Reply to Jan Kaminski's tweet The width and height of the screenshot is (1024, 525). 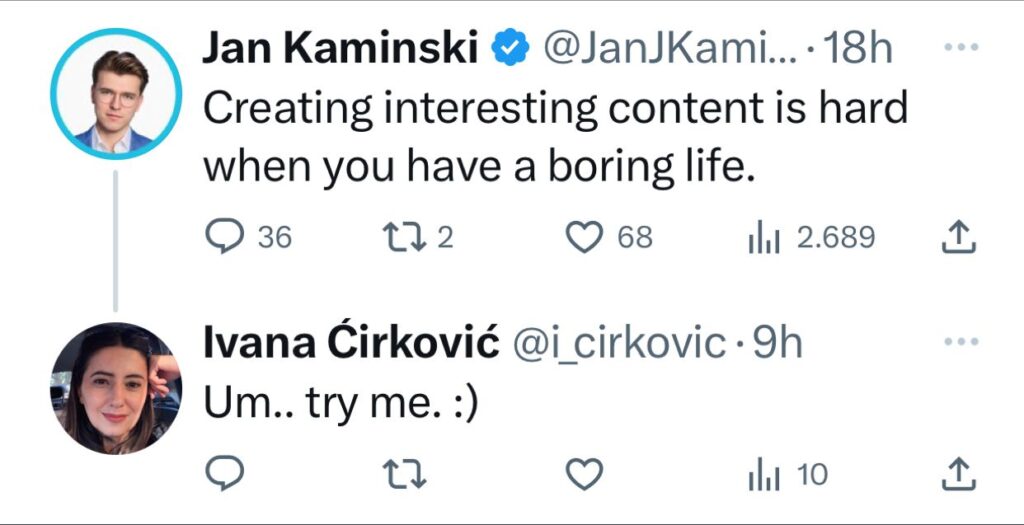pos(224,237)
